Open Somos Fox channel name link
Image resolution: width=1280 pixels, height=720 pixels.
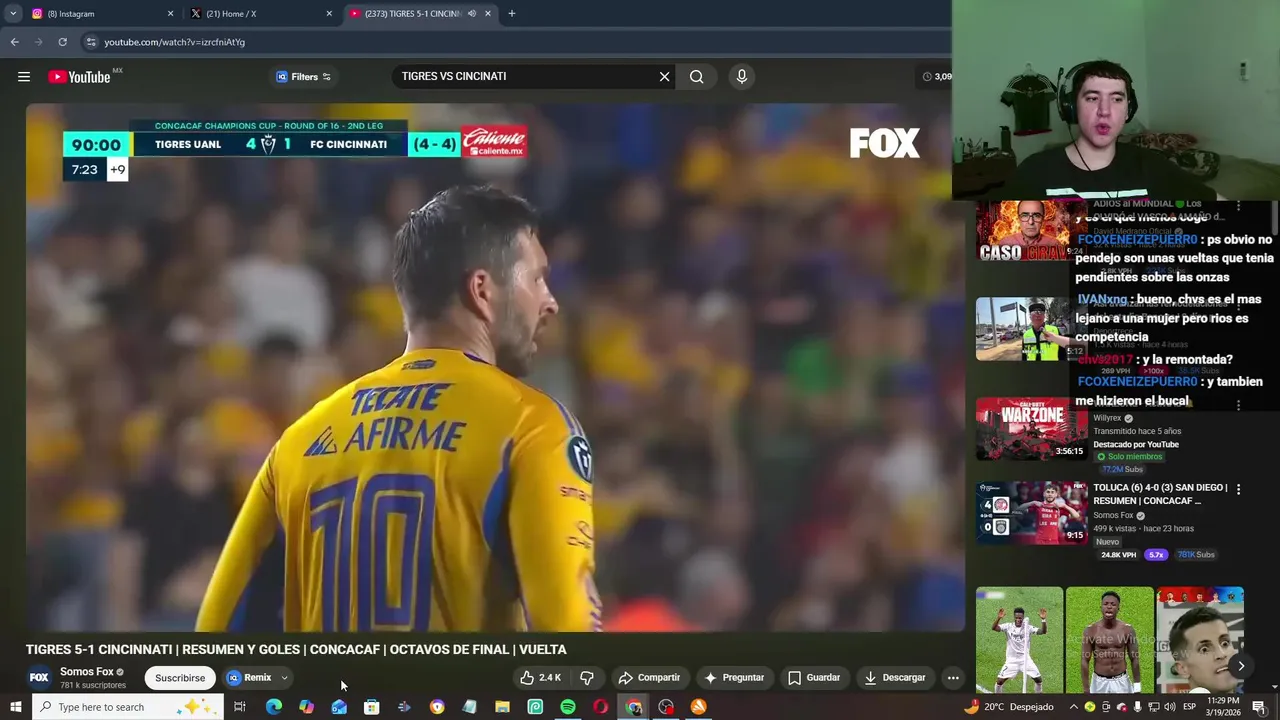pyautogui.click(x=87, y=671)
